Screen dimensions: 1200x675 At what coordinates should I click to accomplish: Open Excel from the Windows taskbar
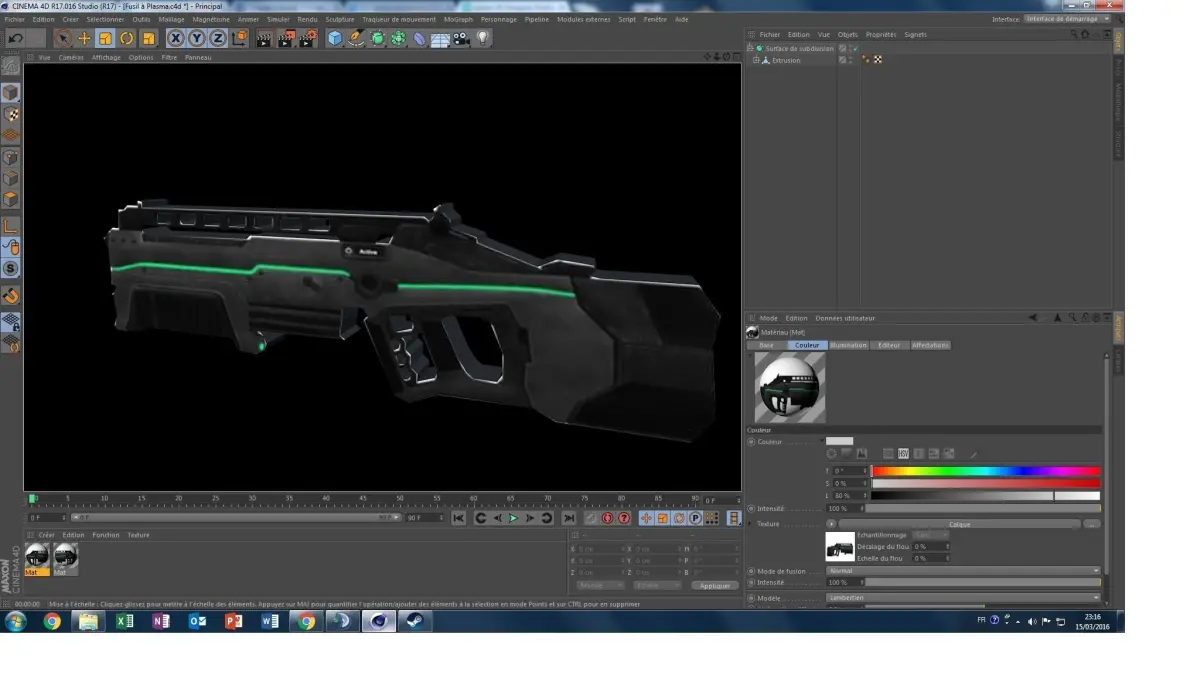(124, 621)
